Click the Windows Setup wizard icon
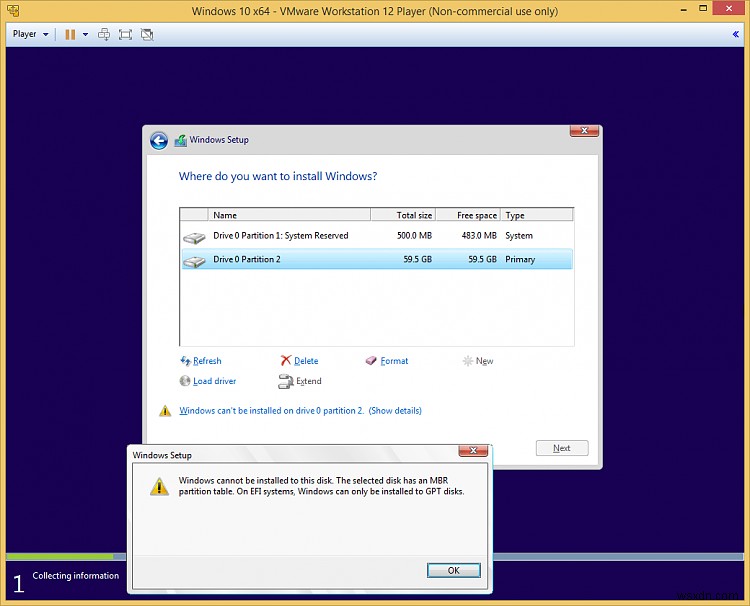This screenshot has width=750, height=606. 180,140
